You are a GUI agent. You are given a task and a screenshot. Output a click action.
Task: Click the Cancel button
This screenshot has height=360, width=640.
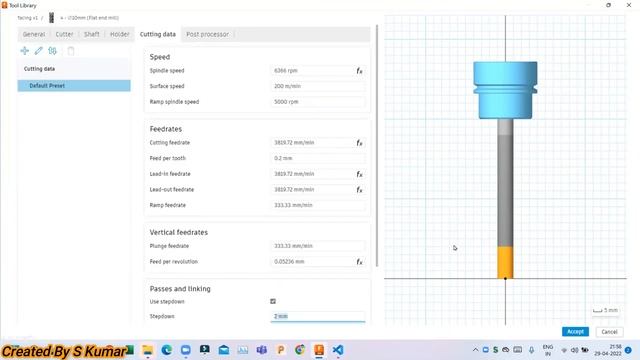click(x=609, y=331)
